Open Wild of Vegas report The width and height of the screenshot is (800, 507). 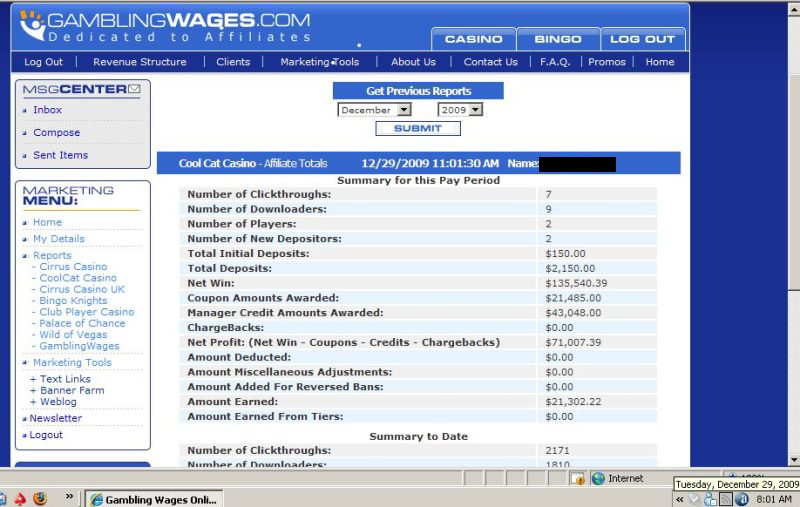click(73, 335)
